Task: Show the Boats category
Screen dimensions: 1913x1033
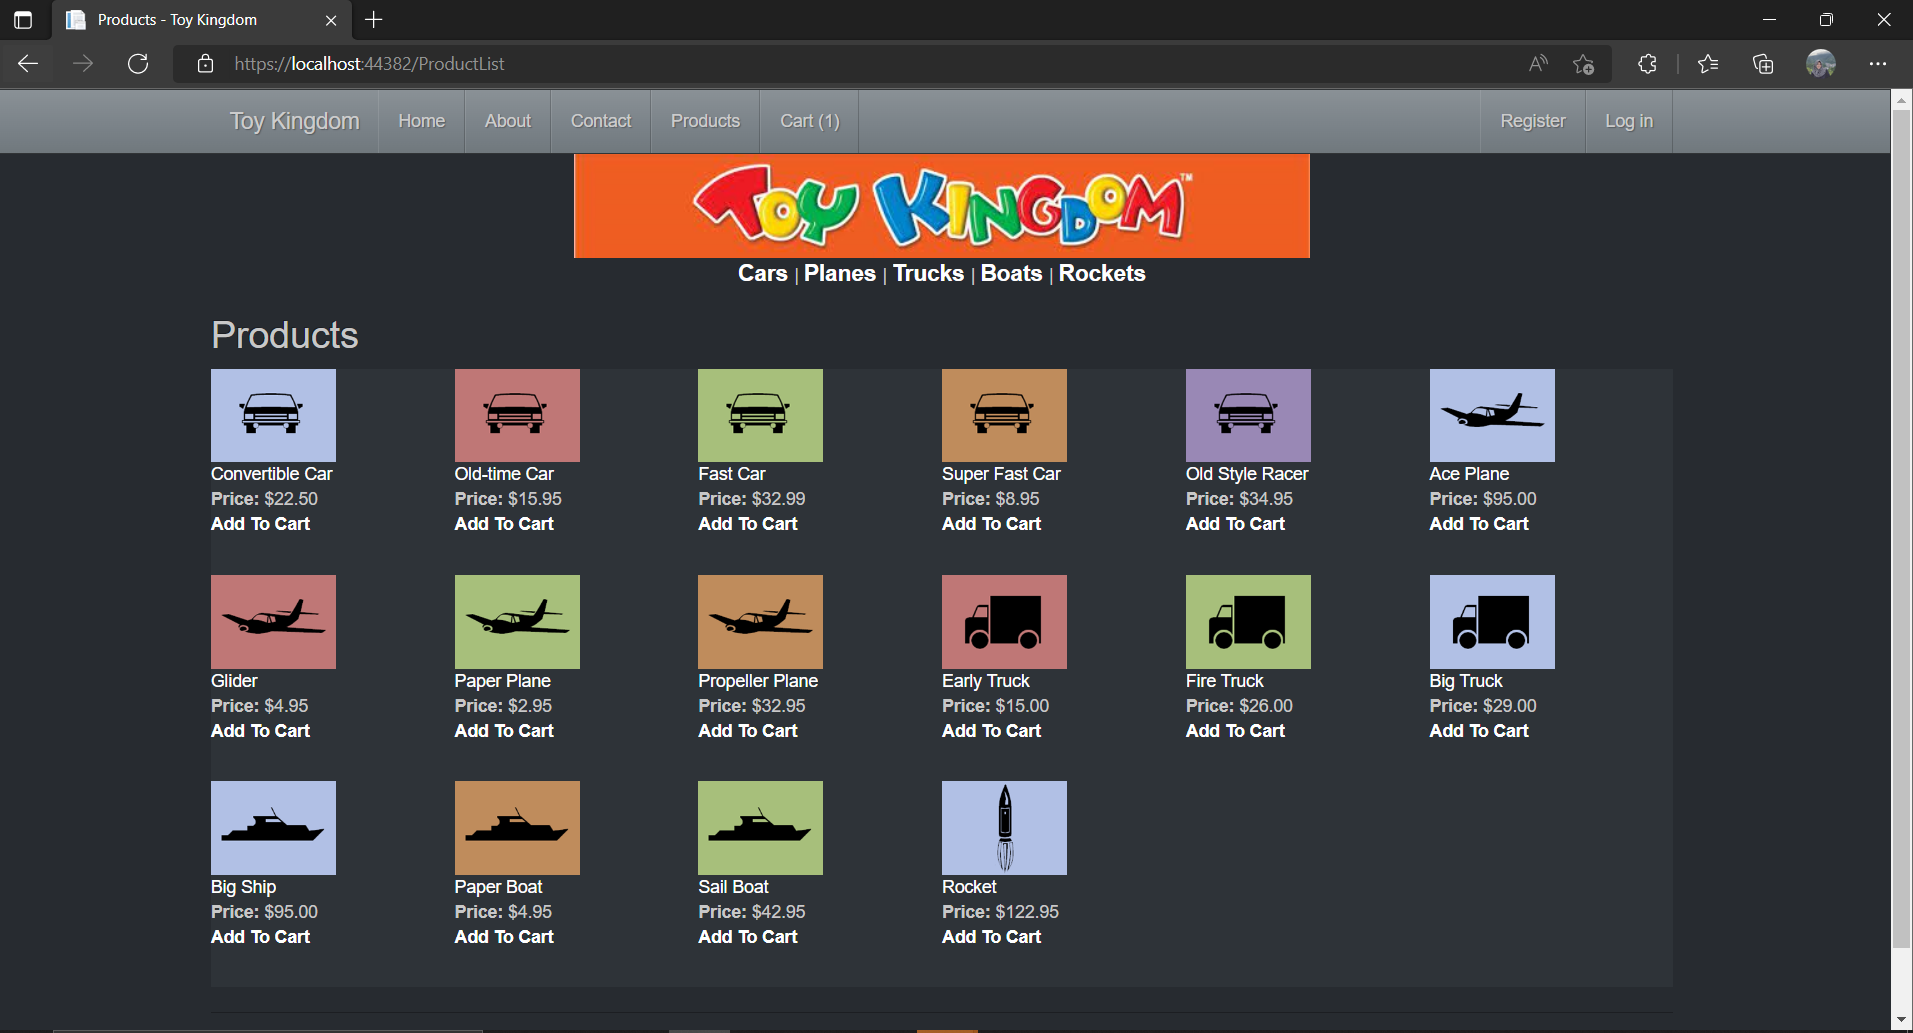Action: pos(1011,273)
